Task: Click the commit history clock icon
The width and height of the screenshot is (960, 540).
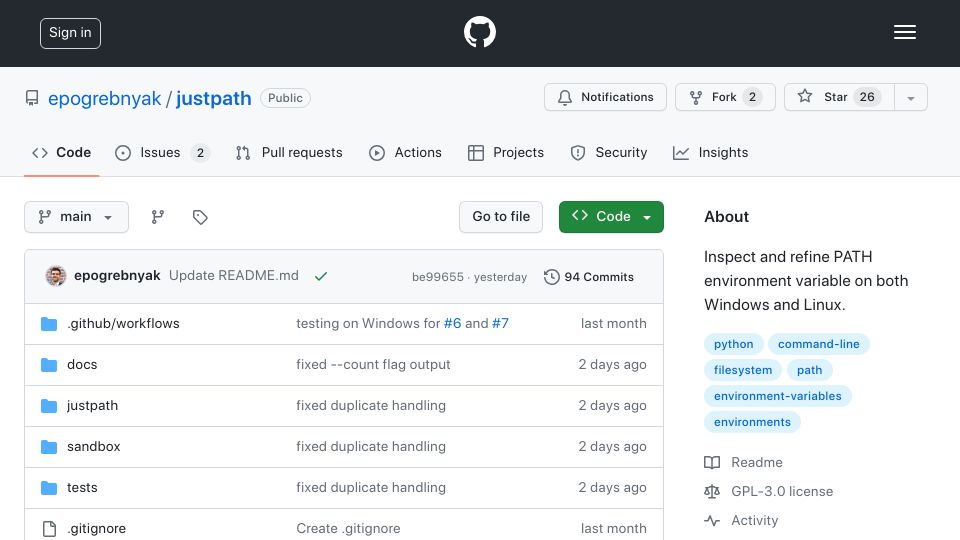Action: pyautogui.click(x=551, y=277)
